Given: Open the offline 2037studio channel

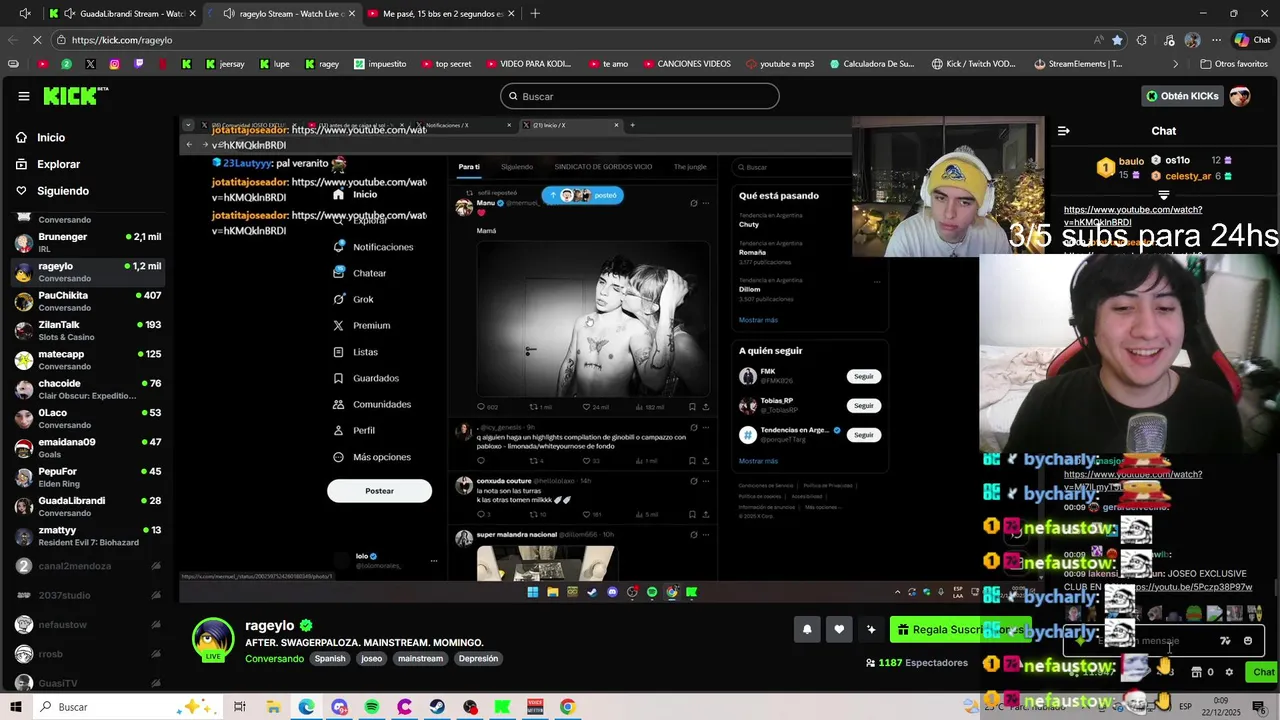Looking at the screenshot, I should coord(88,595).
